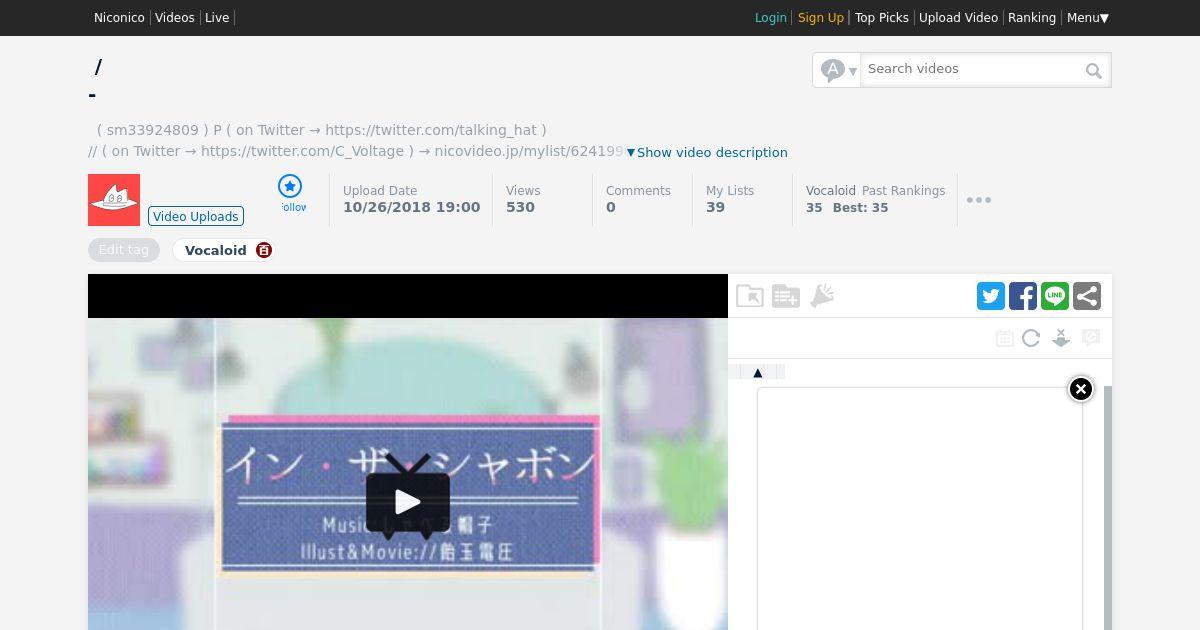Click the comment bubble settings icon
The image size is (1200, 630).
point(1091,338)
